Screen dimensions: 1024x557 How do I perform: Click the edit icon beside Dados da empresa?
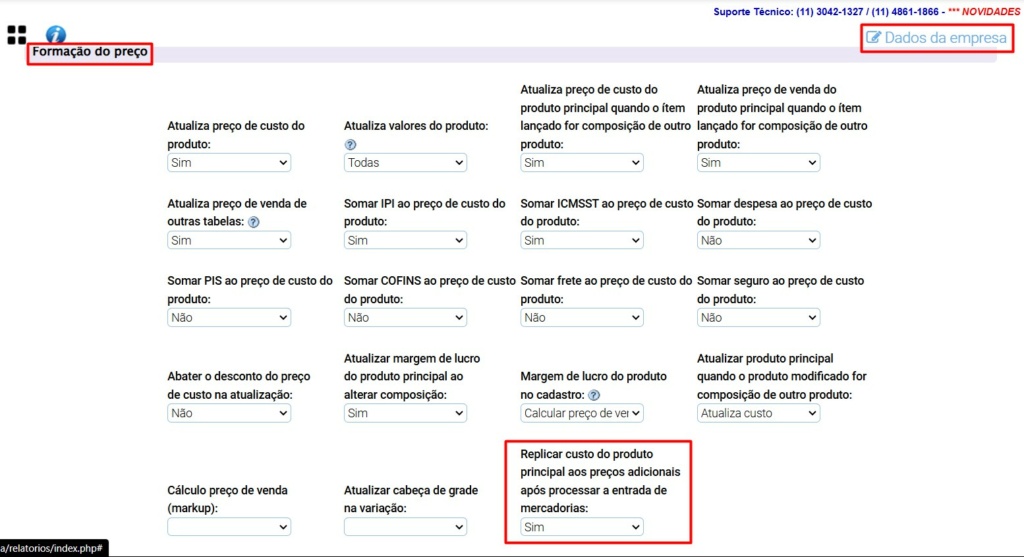(x=873, y=37)
